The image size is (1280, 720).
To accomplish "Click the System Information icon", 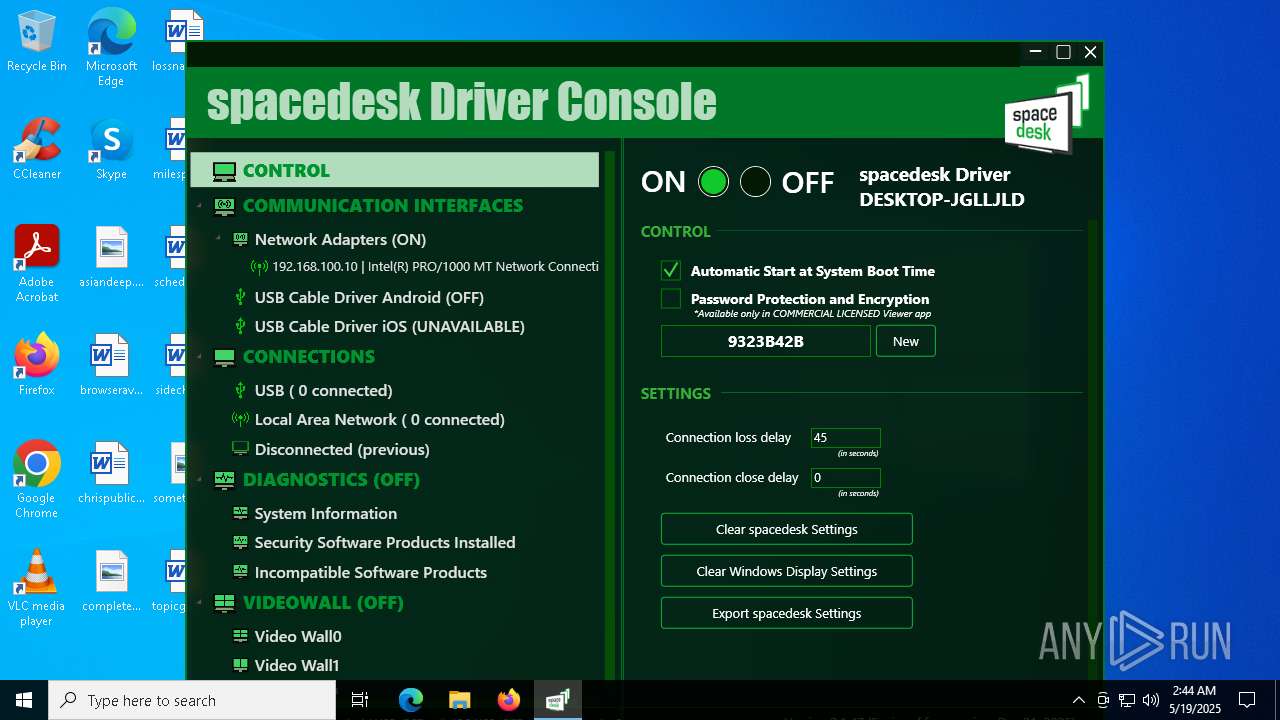I will [x=240, y=513].
